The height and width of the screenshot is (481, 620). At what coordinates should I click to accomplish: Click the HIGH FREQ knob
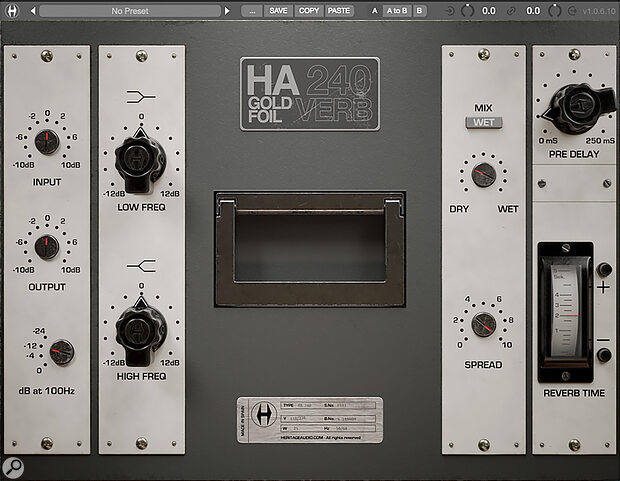click(141, 333)
